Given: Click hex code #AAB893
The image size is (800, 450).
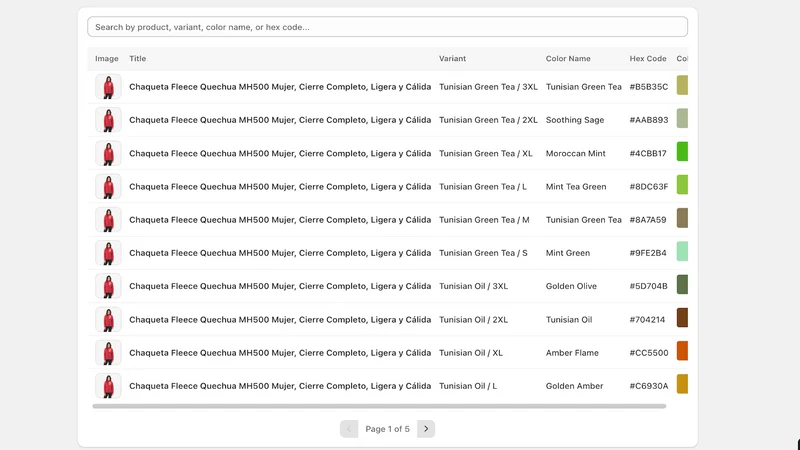Looking at the screenshot, I should 648,120.
